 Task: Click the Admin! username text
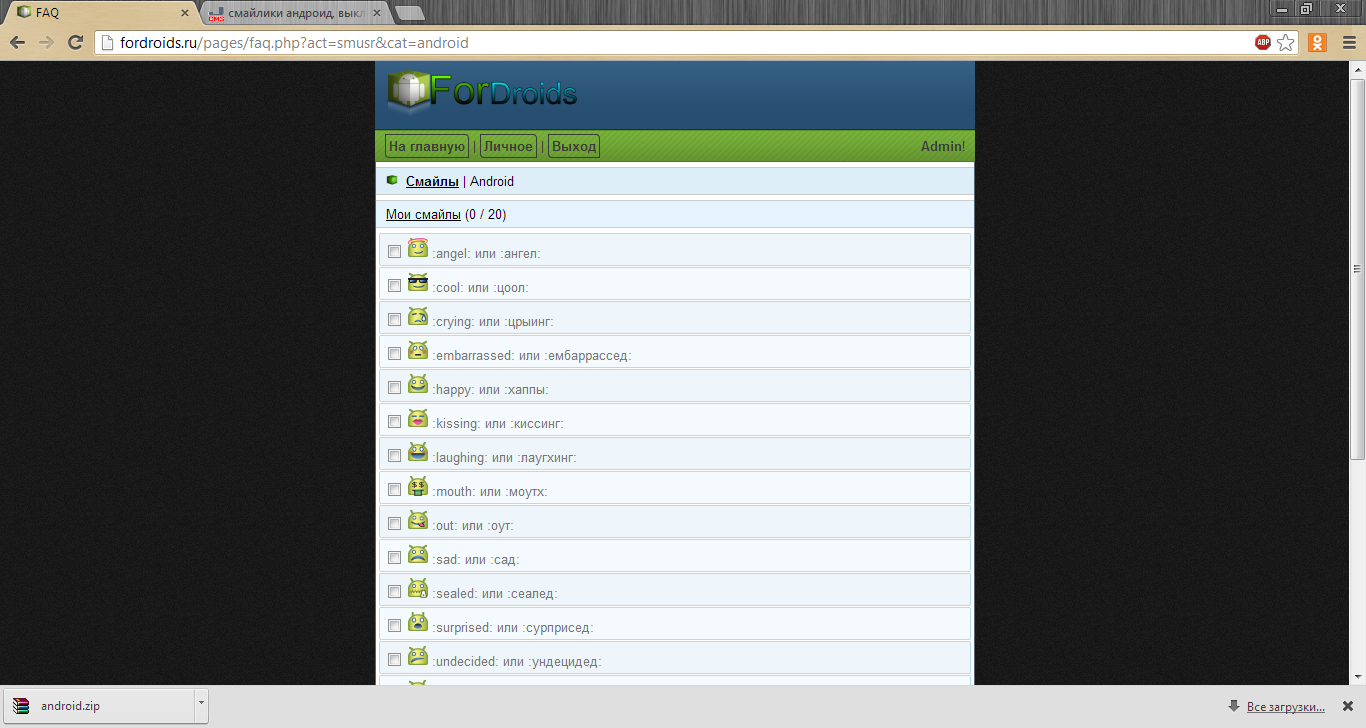(x=943, y=146)
